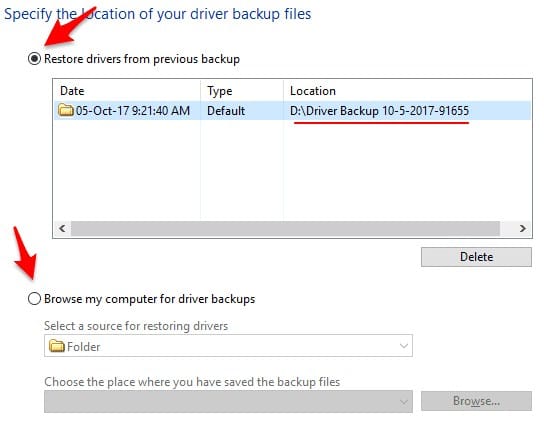Click the grayed-out Browse... button
The height and width of the screenshot is (425, 544).
coord(476,401)
